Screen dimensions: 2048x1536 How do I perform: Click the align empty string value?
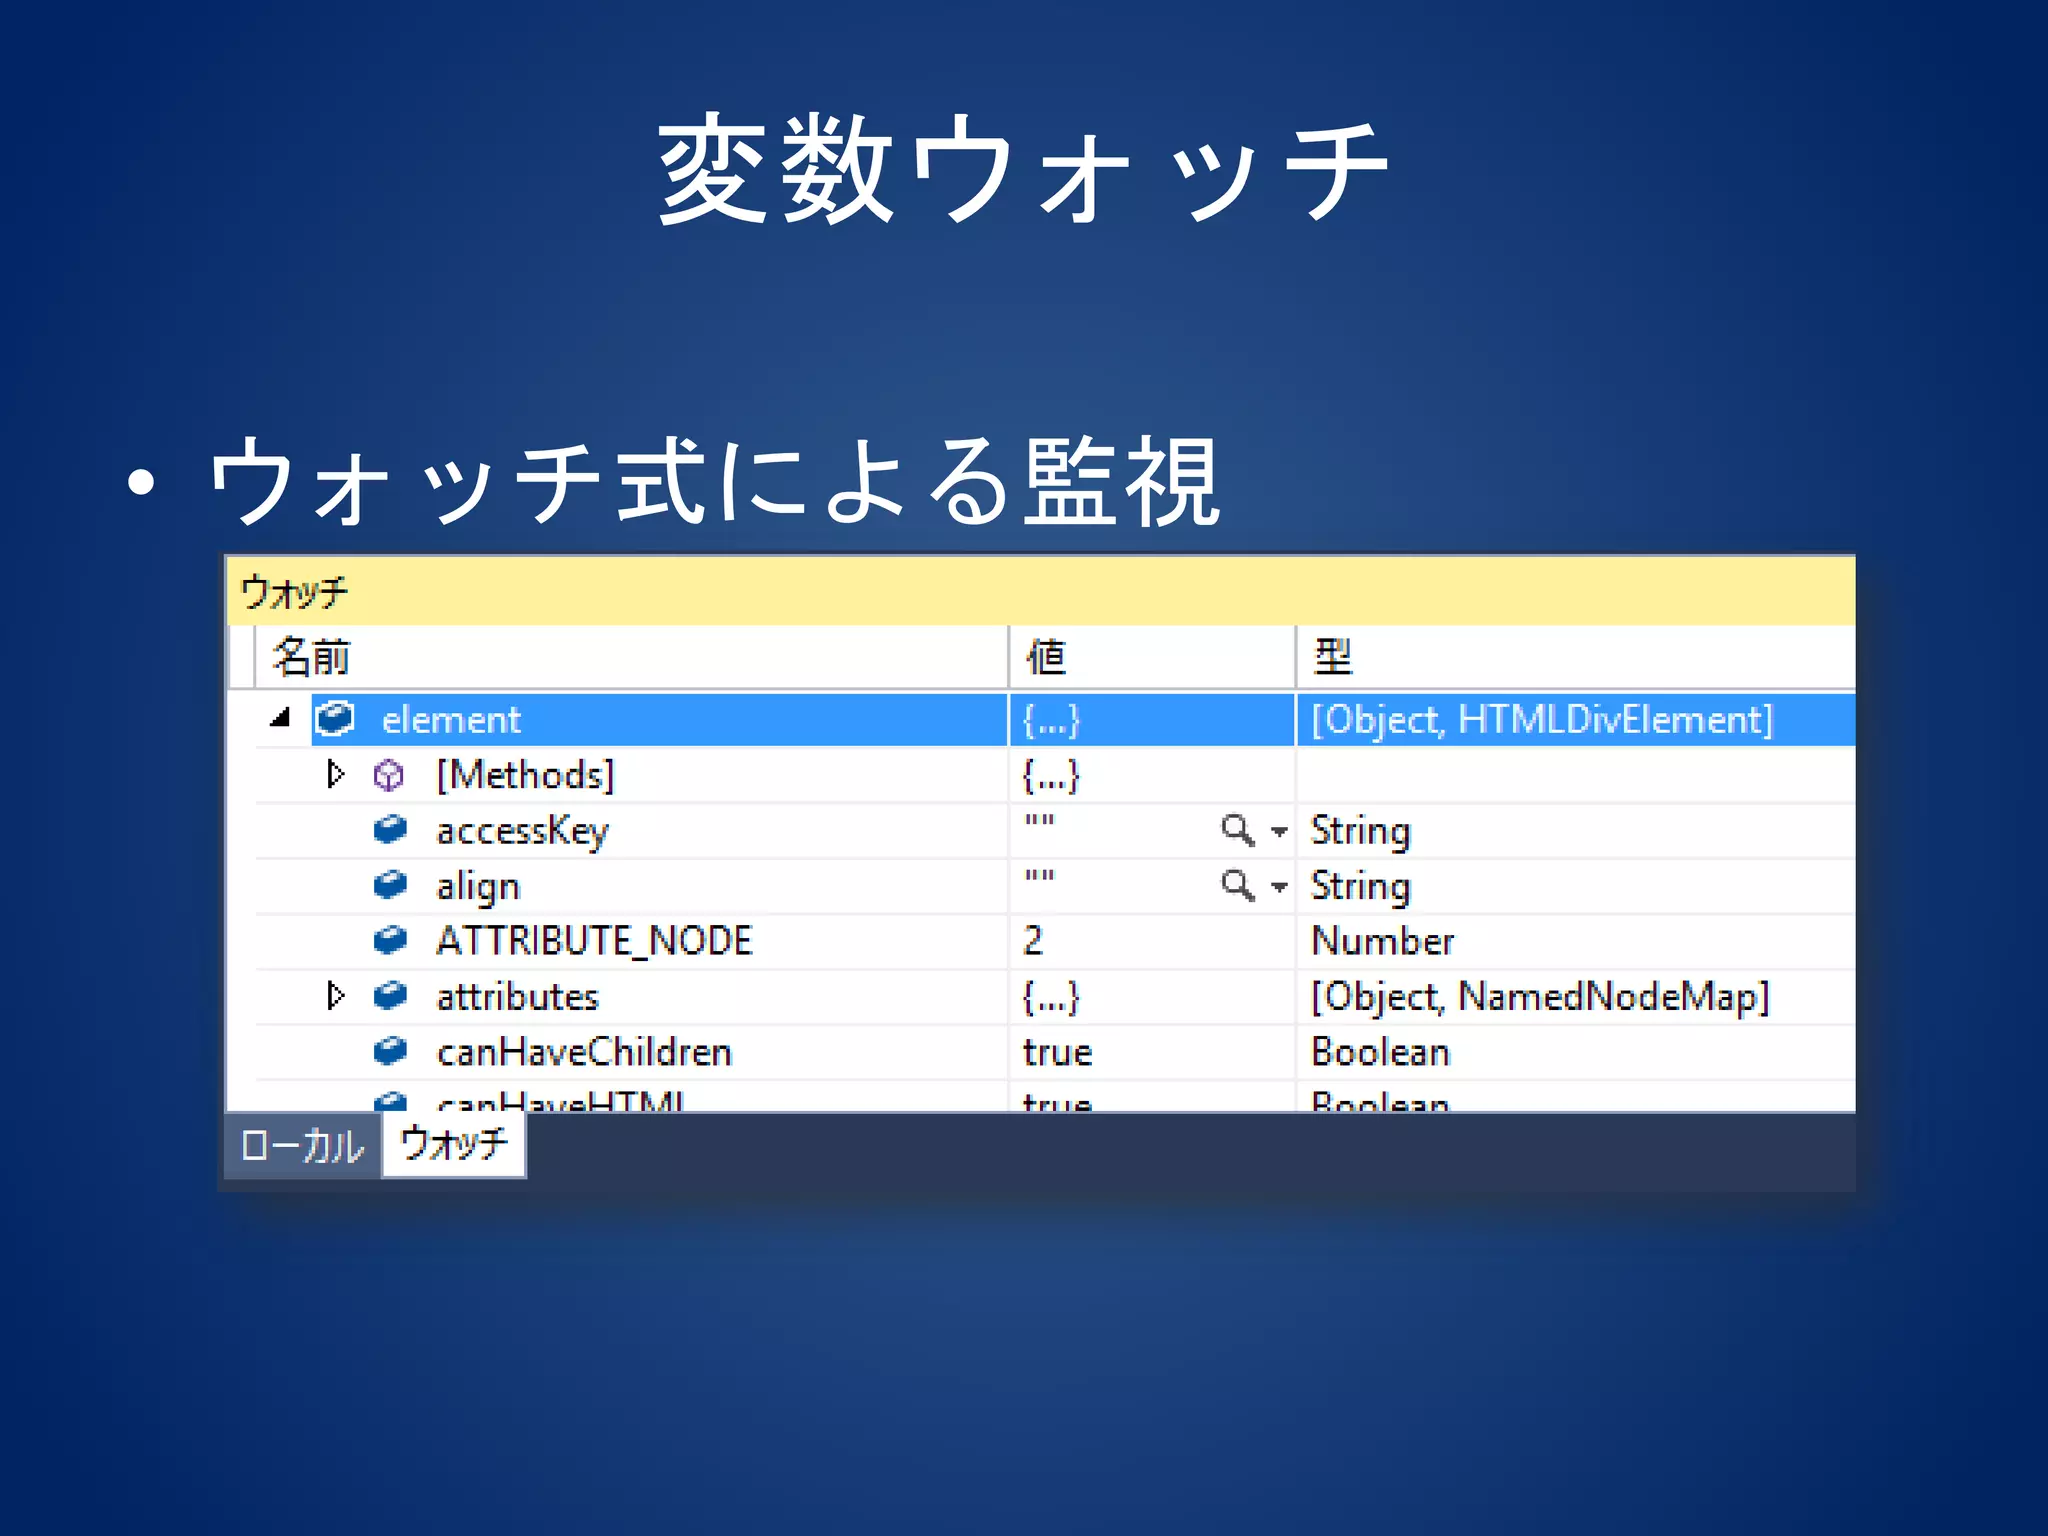pyautogui.click(x=1039, y=876)
